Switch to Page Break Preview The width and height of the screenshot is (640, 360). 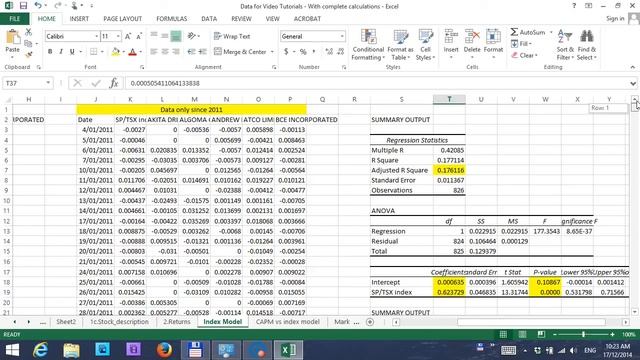click(x=541, y=334)
